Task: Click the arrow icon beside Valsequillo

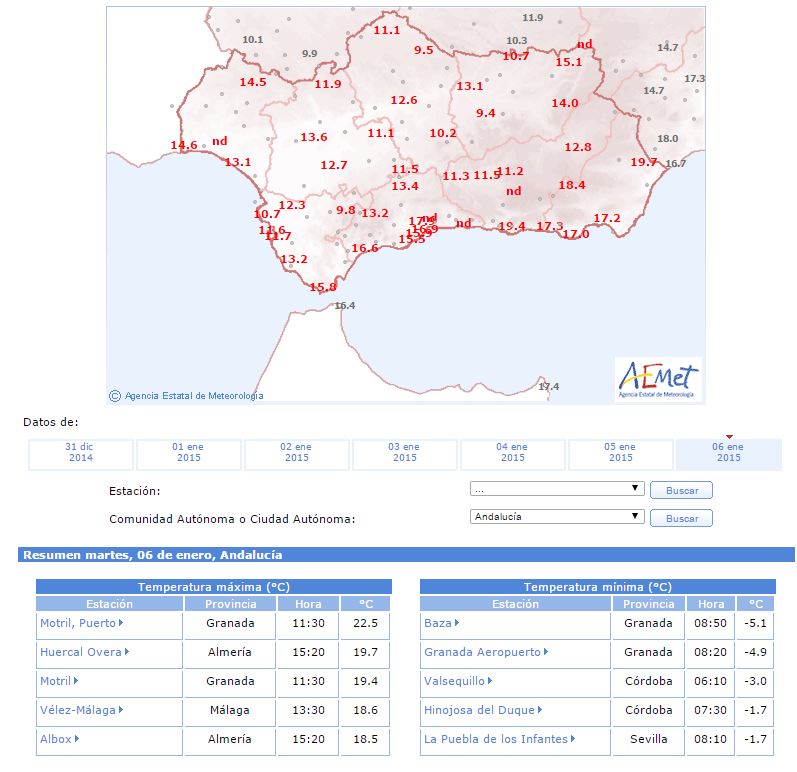Action: pos(490,681)
